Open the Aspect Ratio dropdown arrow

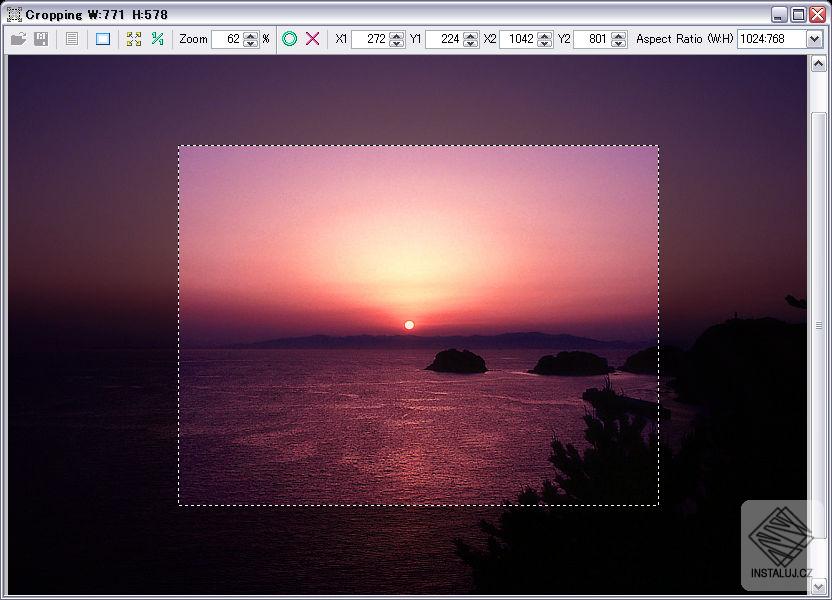click(814, 39)
